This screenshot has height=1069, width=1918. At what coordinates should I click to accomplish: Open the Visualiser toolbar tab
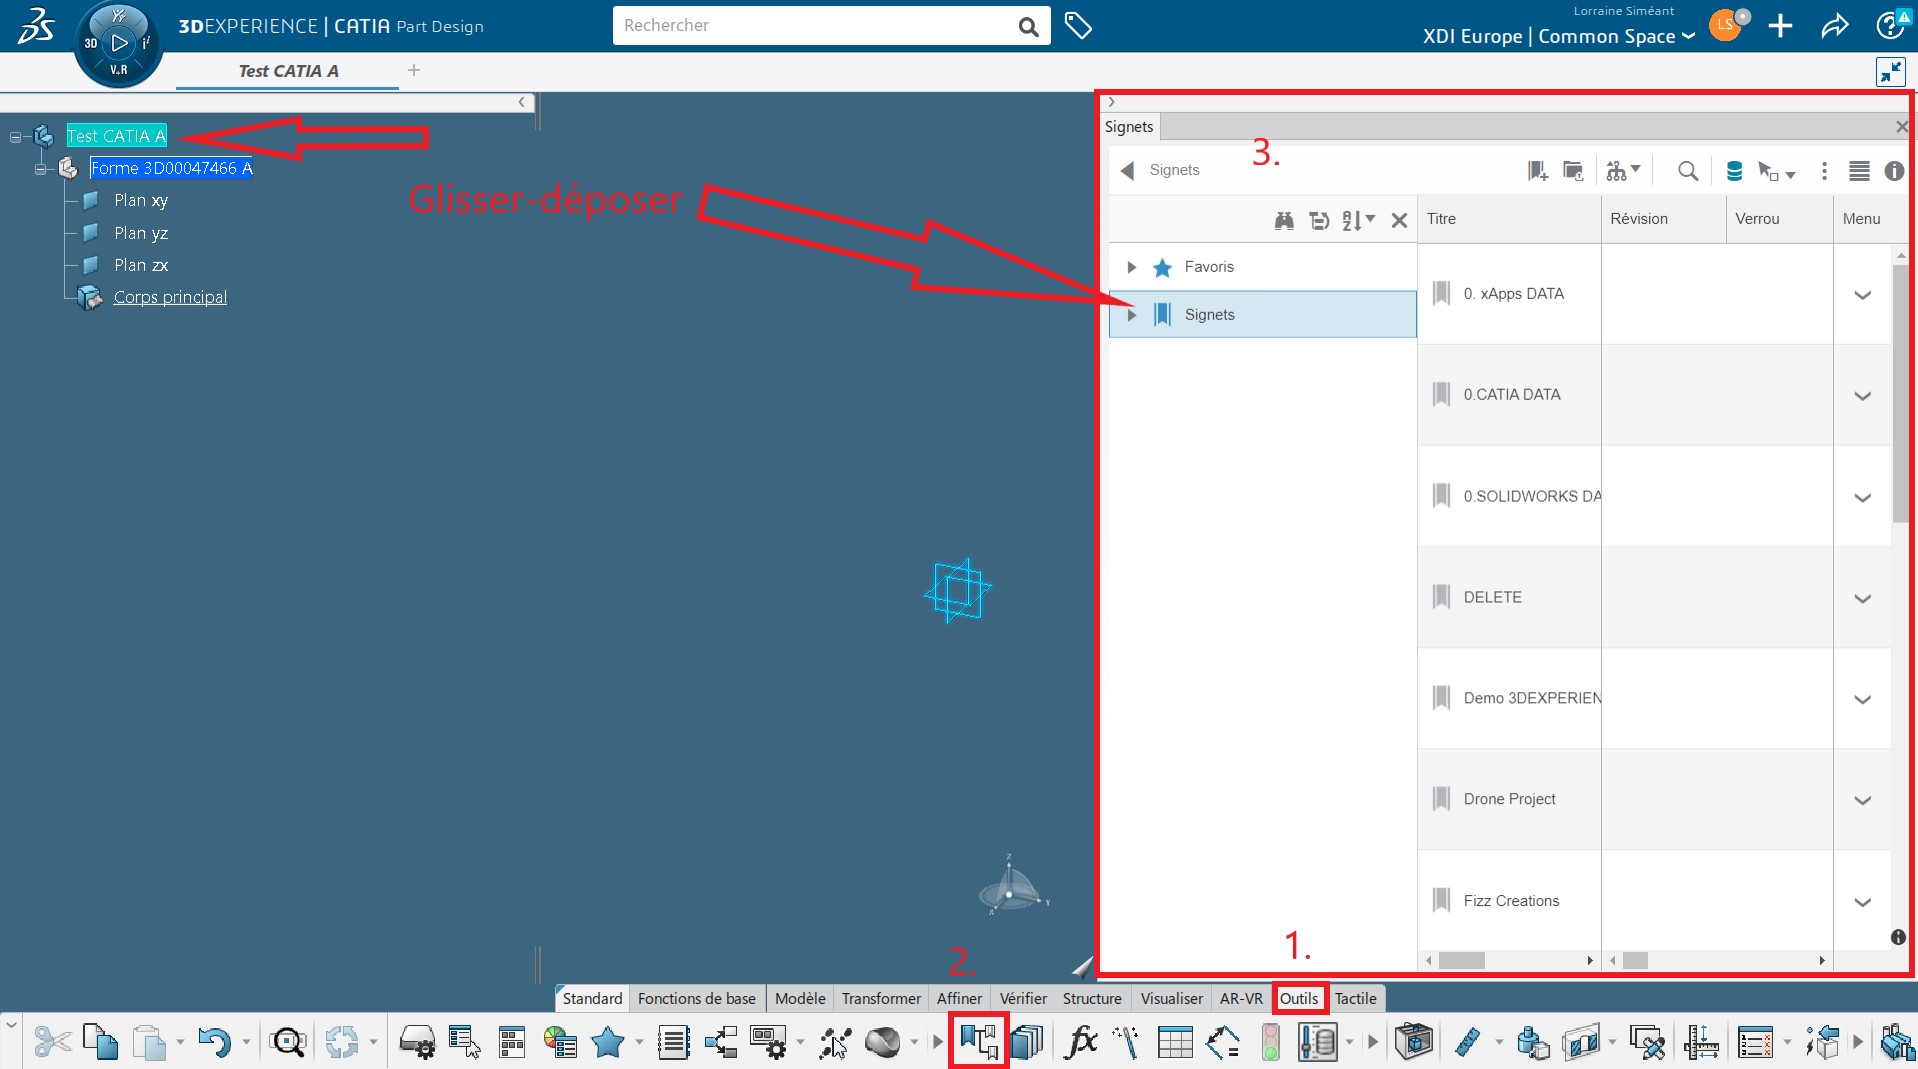1171,998
